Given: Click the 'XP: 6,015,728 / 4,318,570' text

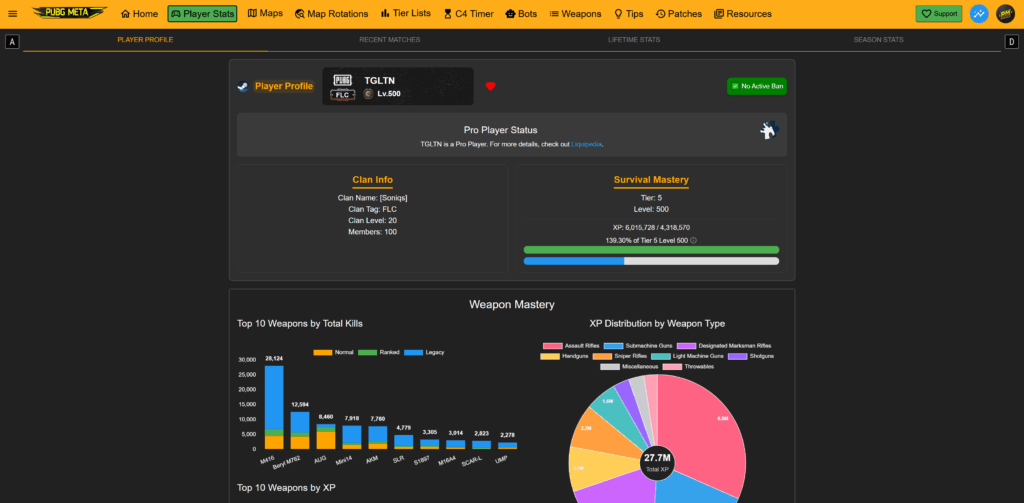Looking at the screenshot, I should click(x=651, y=227).
